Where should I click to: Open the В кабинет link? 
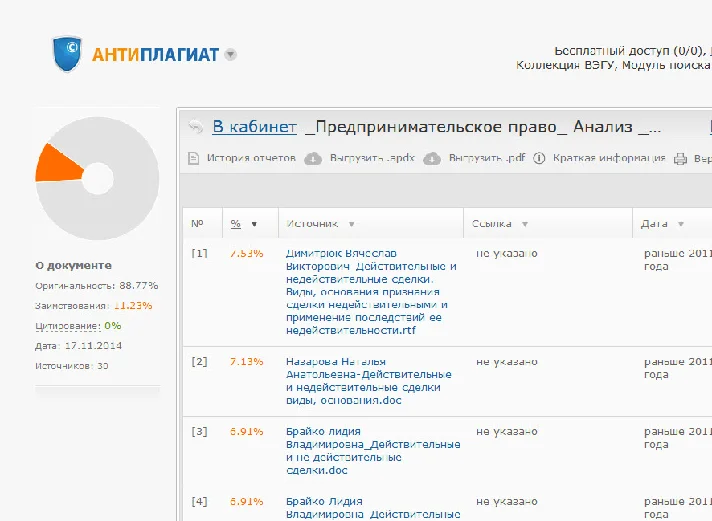pos(255,127)
